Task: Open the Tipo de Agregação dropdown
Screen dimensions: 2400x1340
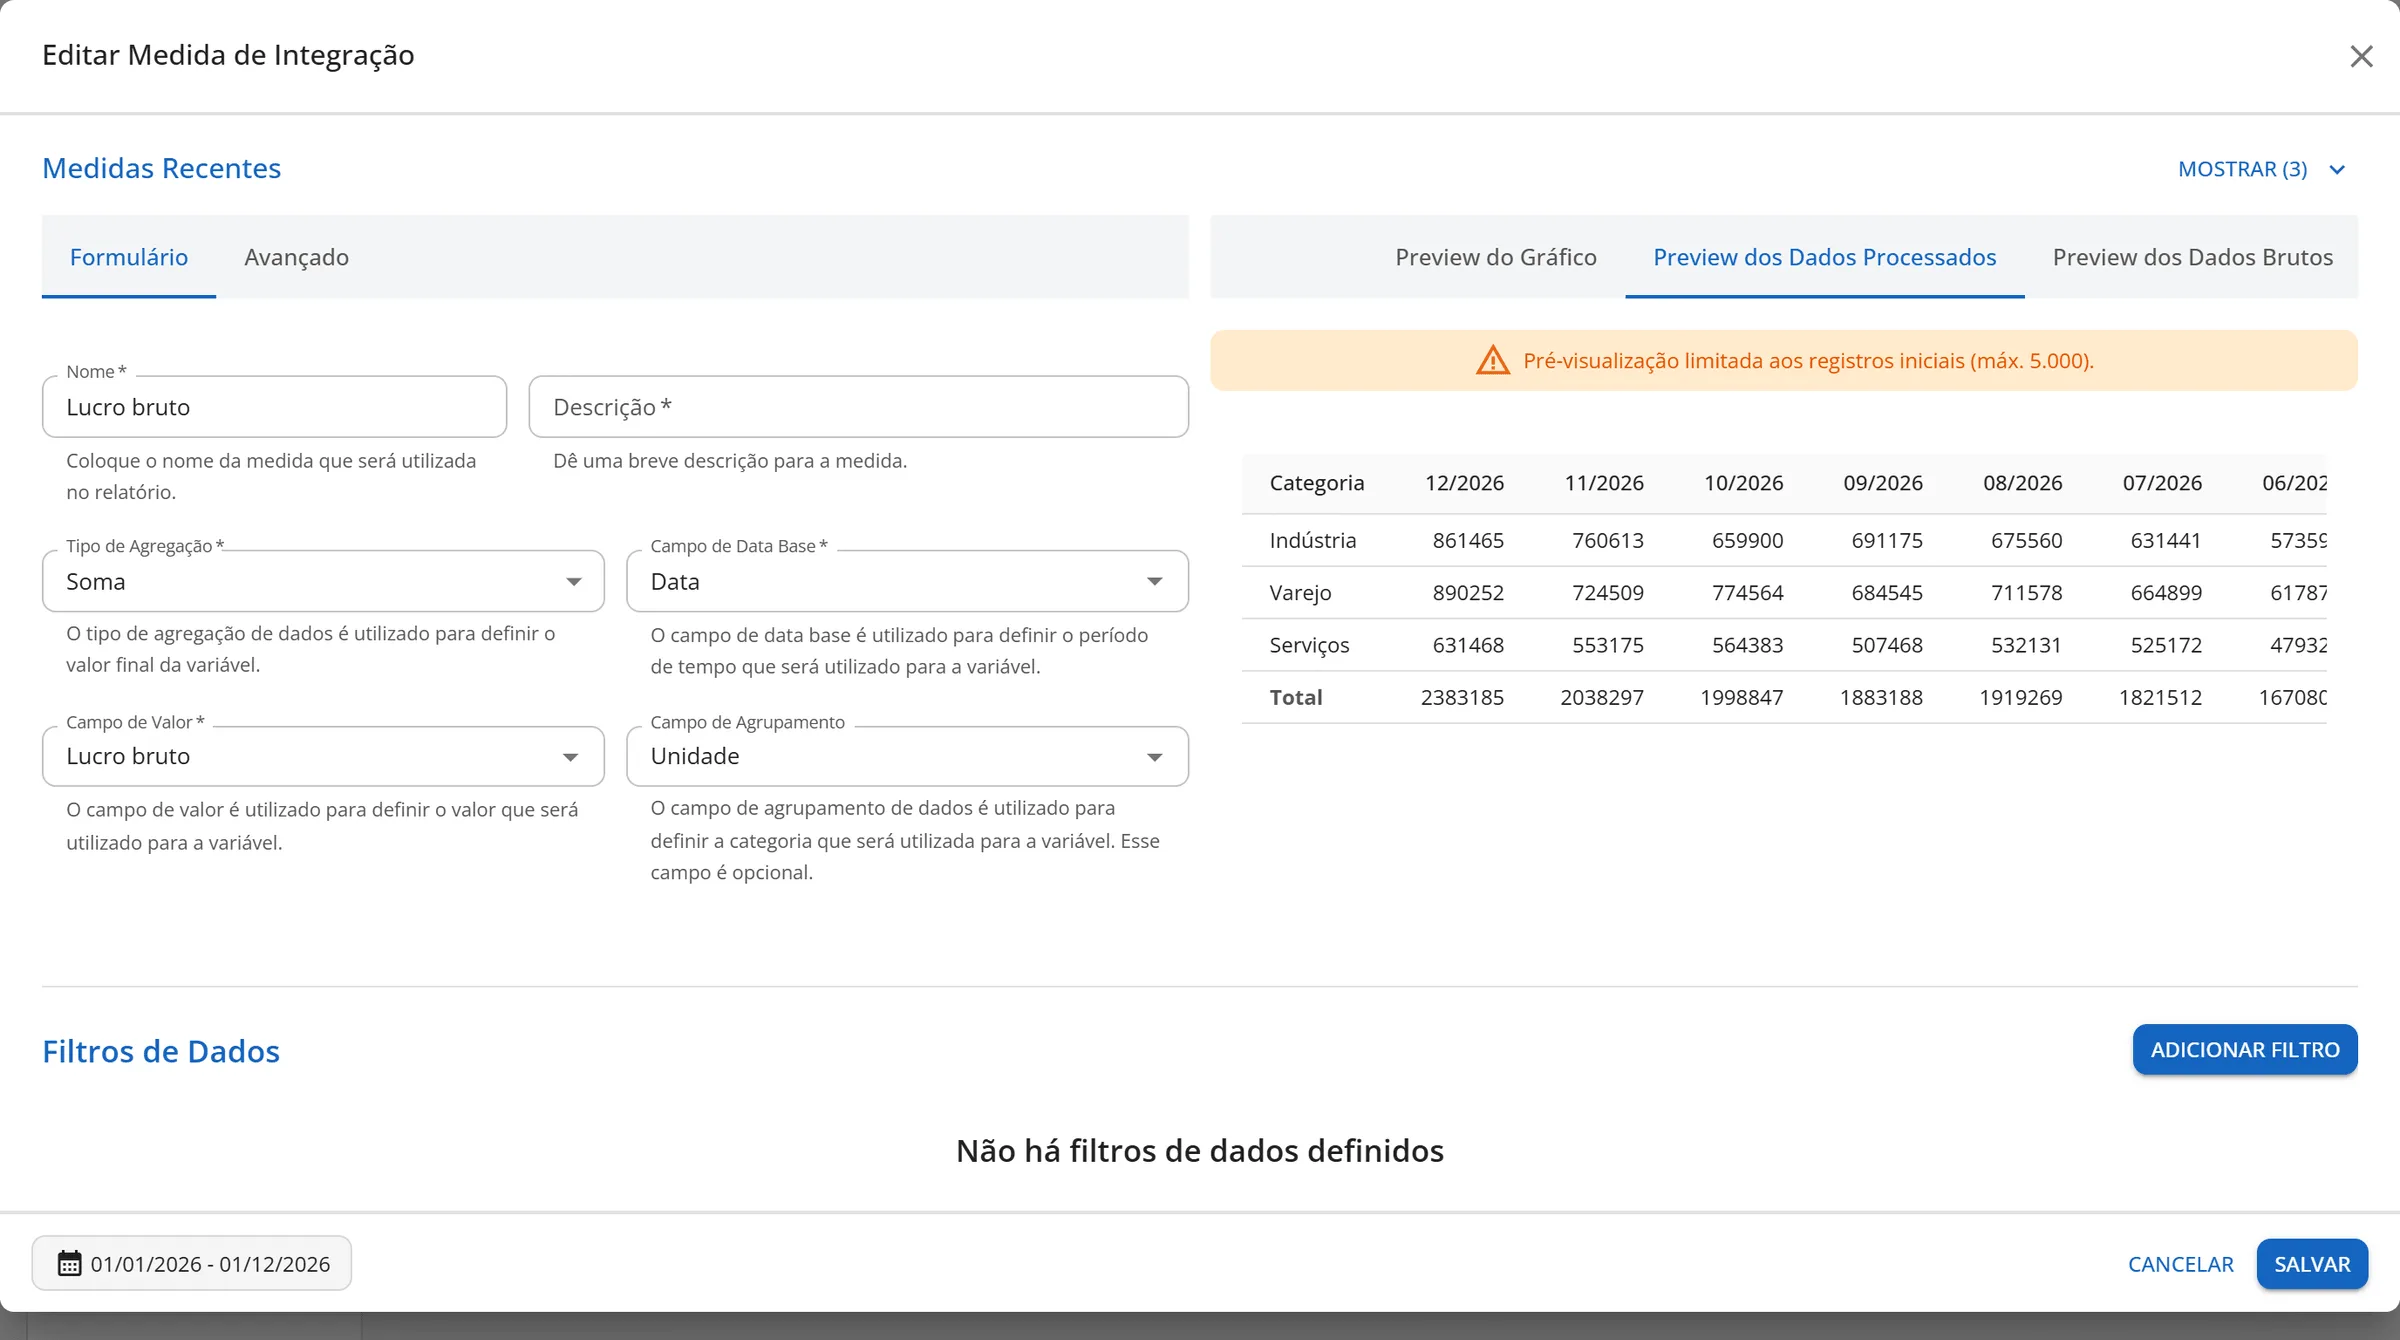Action: pos(323,581)
